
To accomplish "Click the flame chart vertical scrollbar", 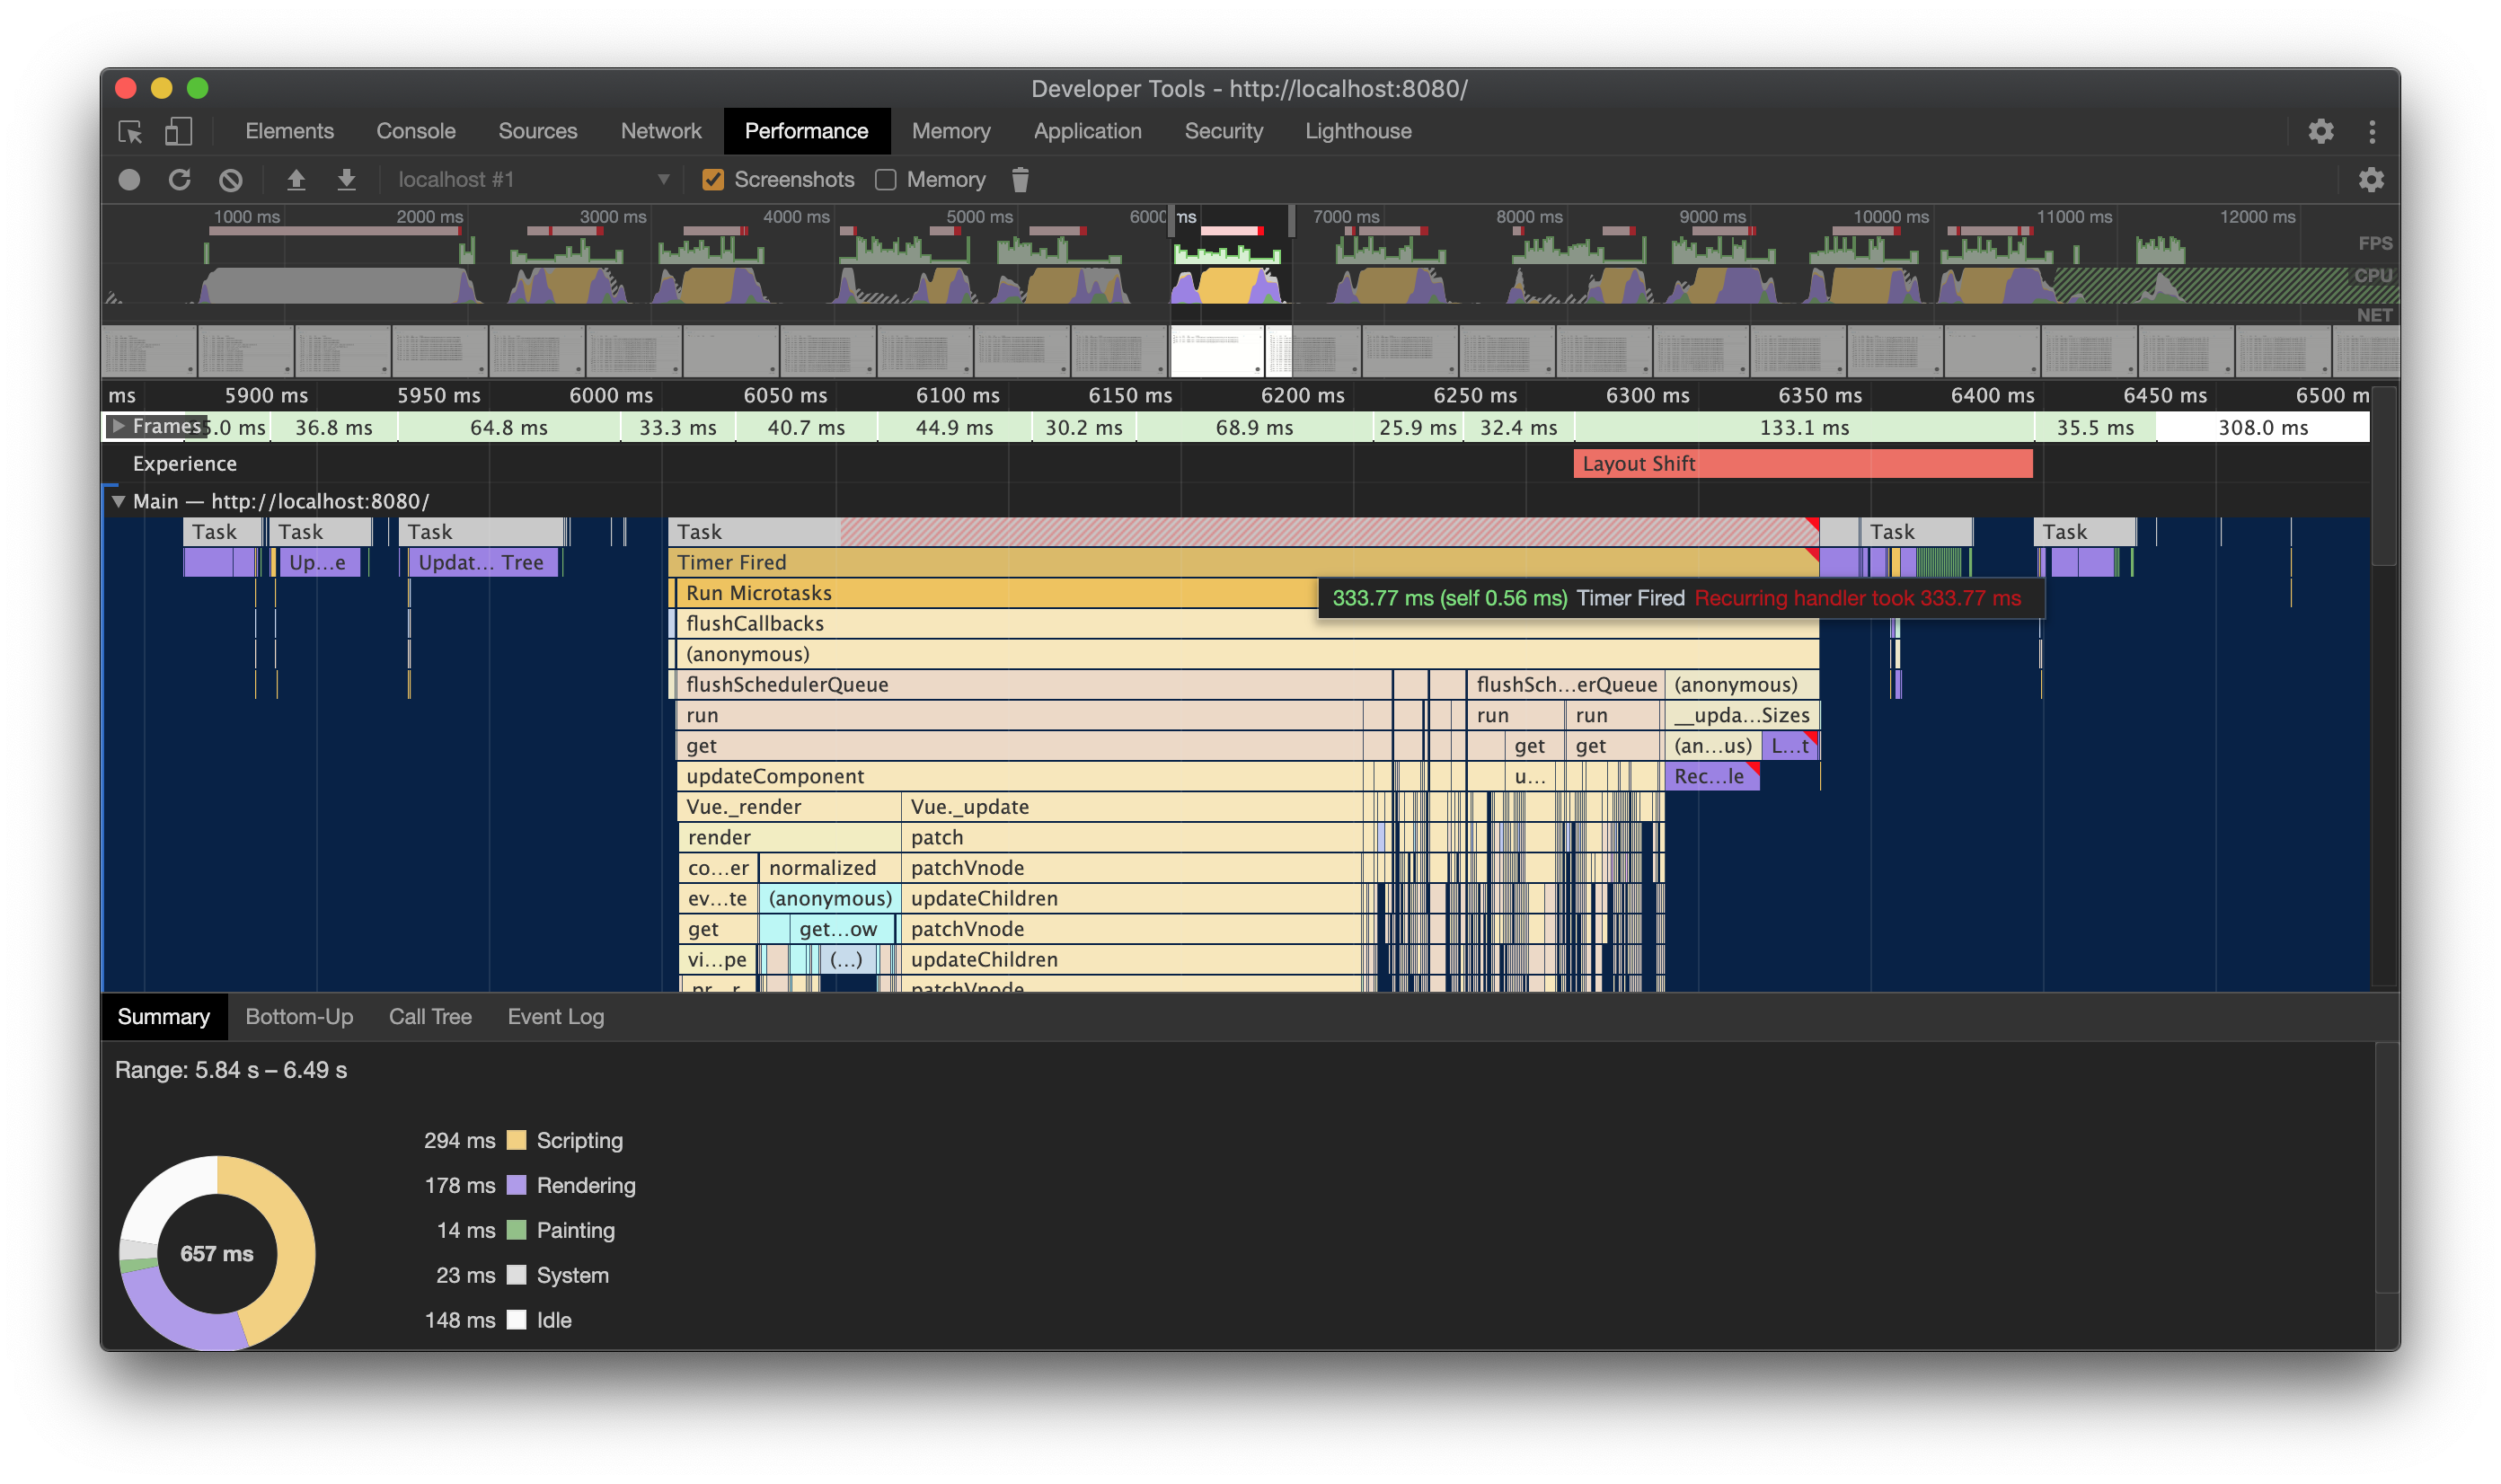I will [2384, 477].
